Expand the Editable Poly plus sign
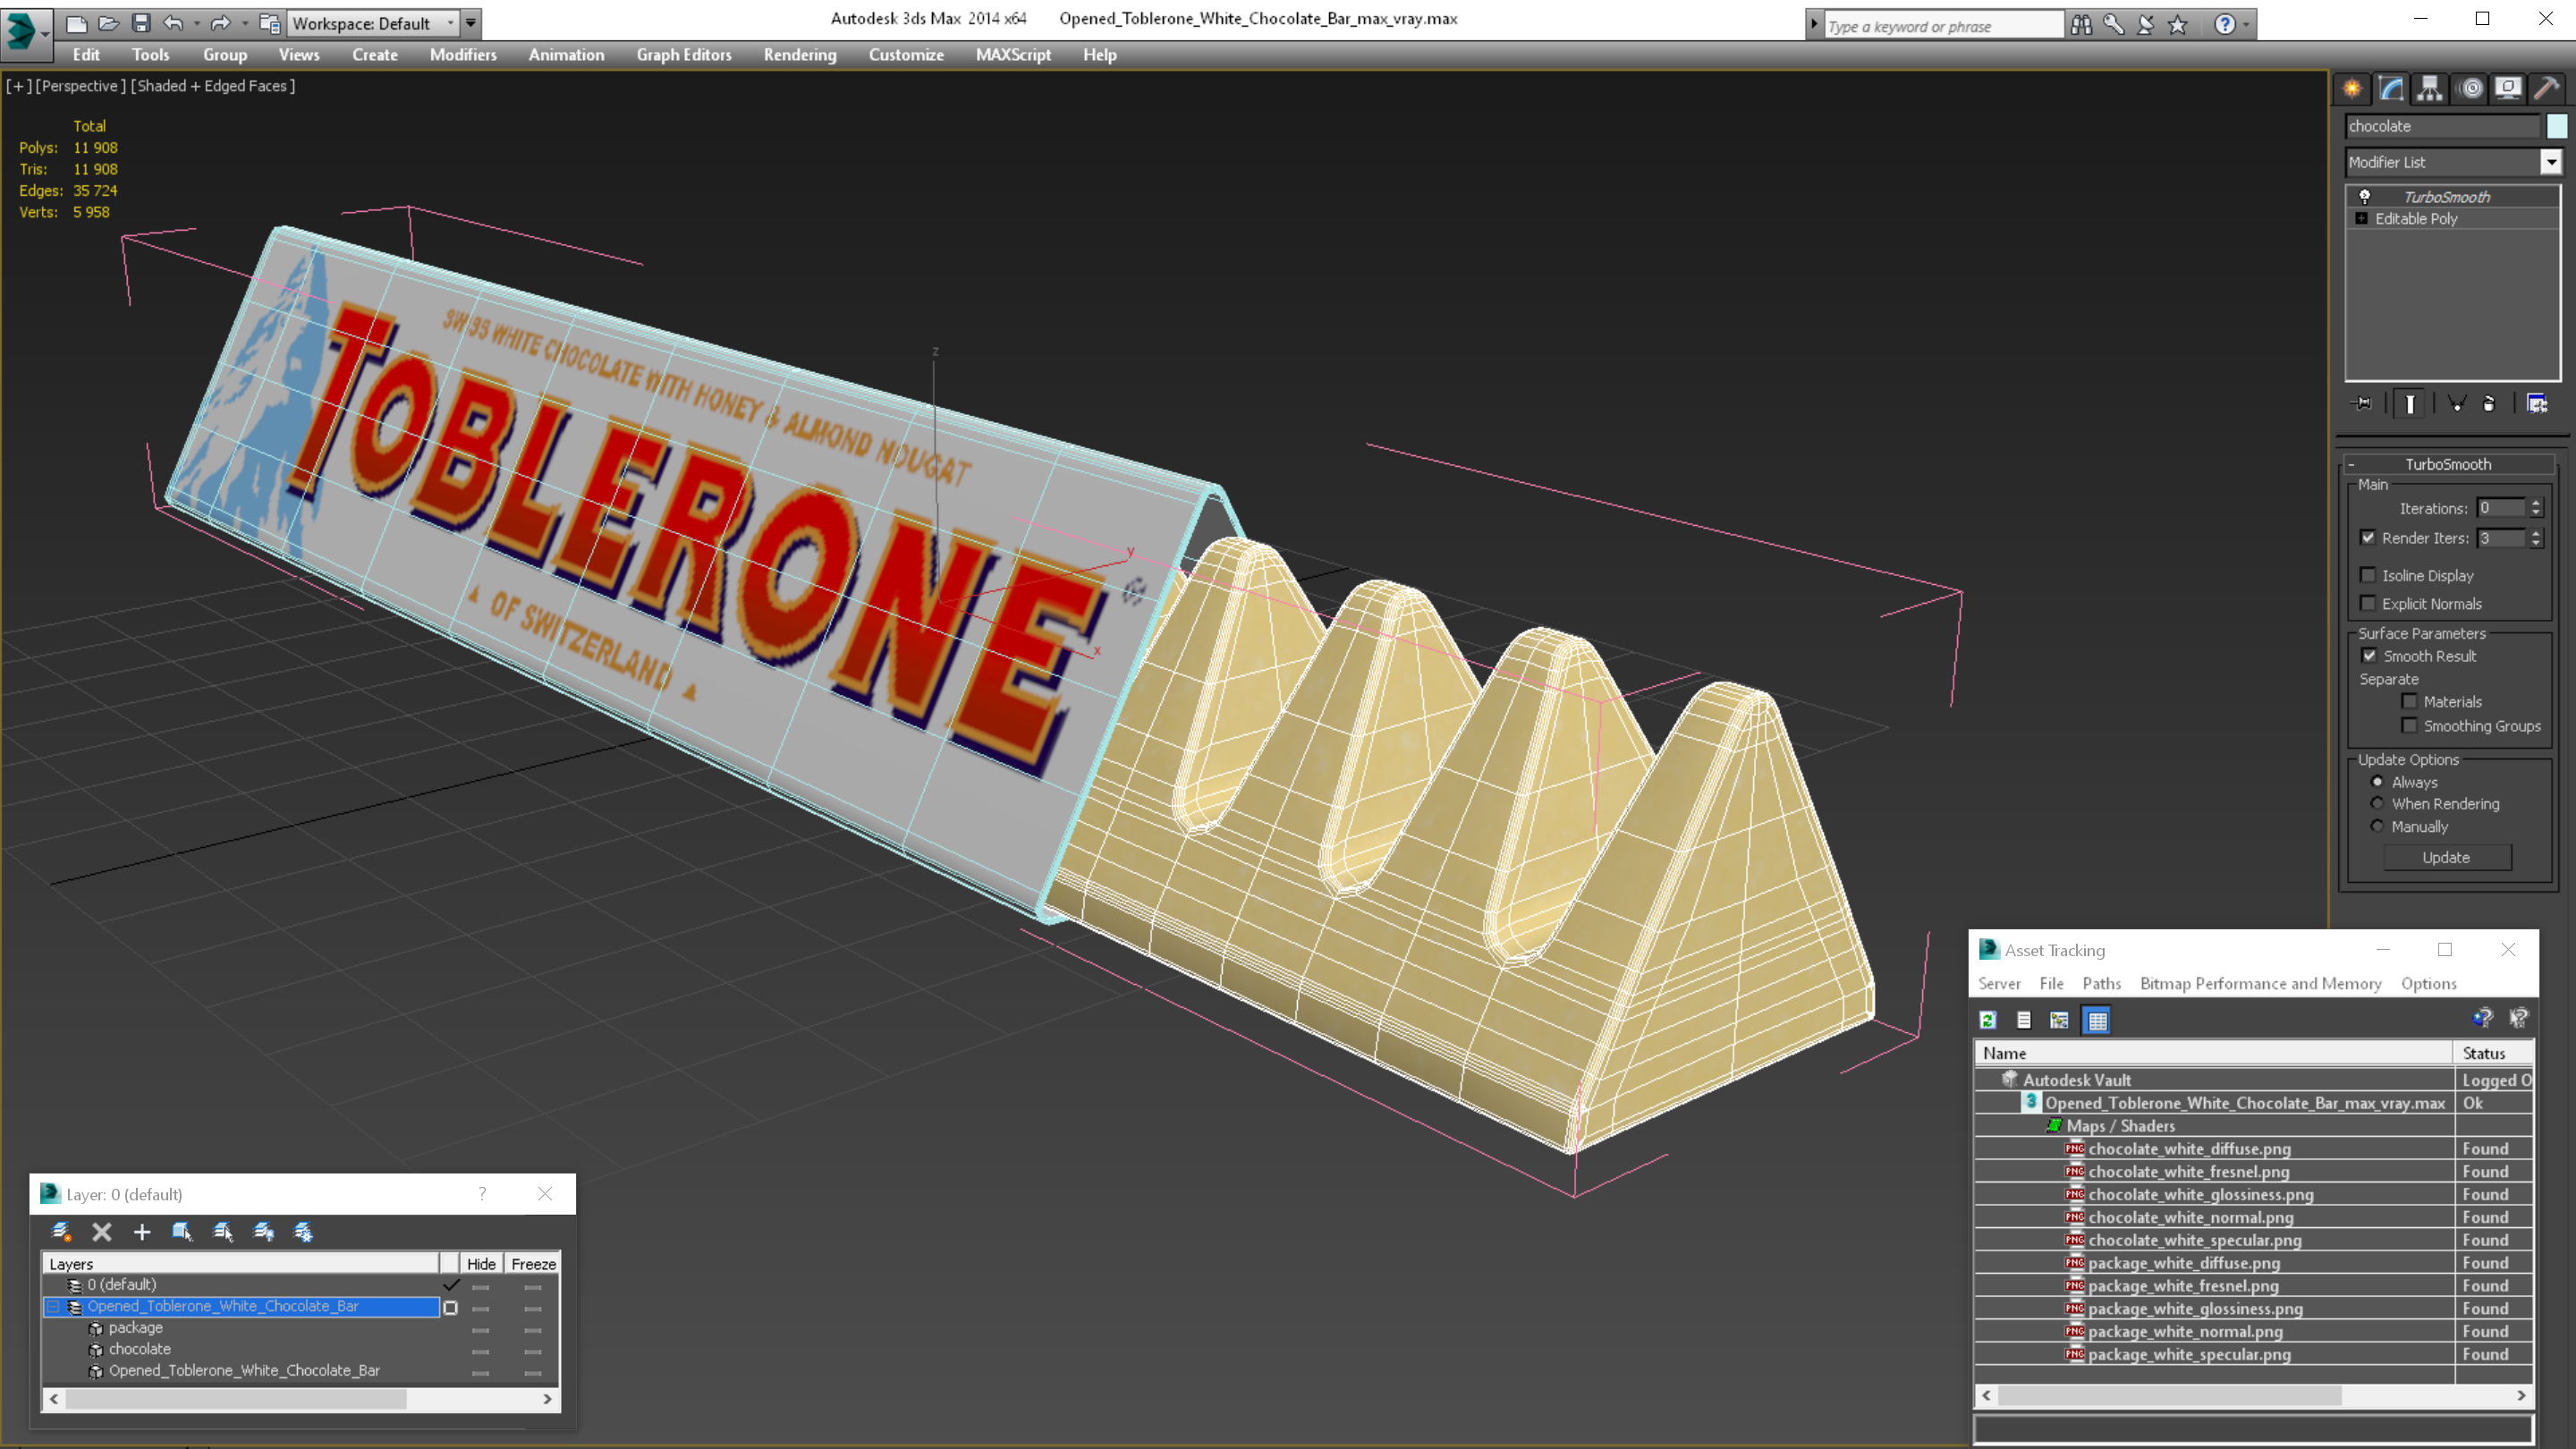Screen dimensions: 2576x1449 [2362, 218]
